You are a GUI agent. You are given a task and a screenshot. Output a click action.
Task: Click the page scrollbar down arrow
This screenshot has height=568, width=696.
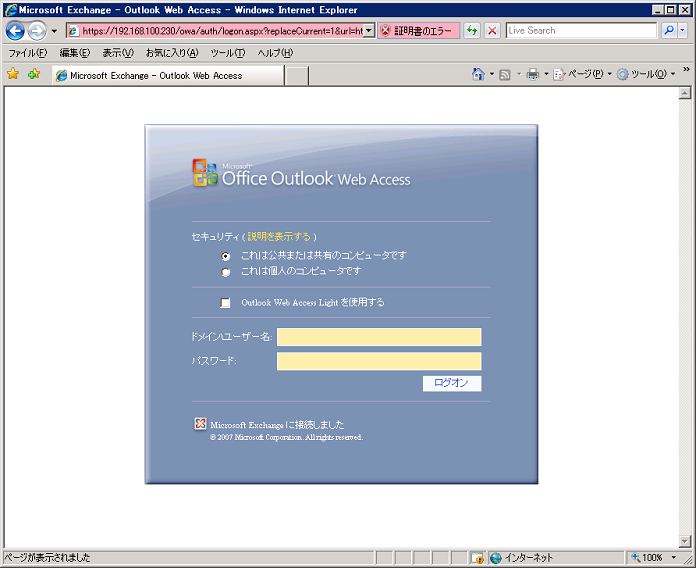685,541
